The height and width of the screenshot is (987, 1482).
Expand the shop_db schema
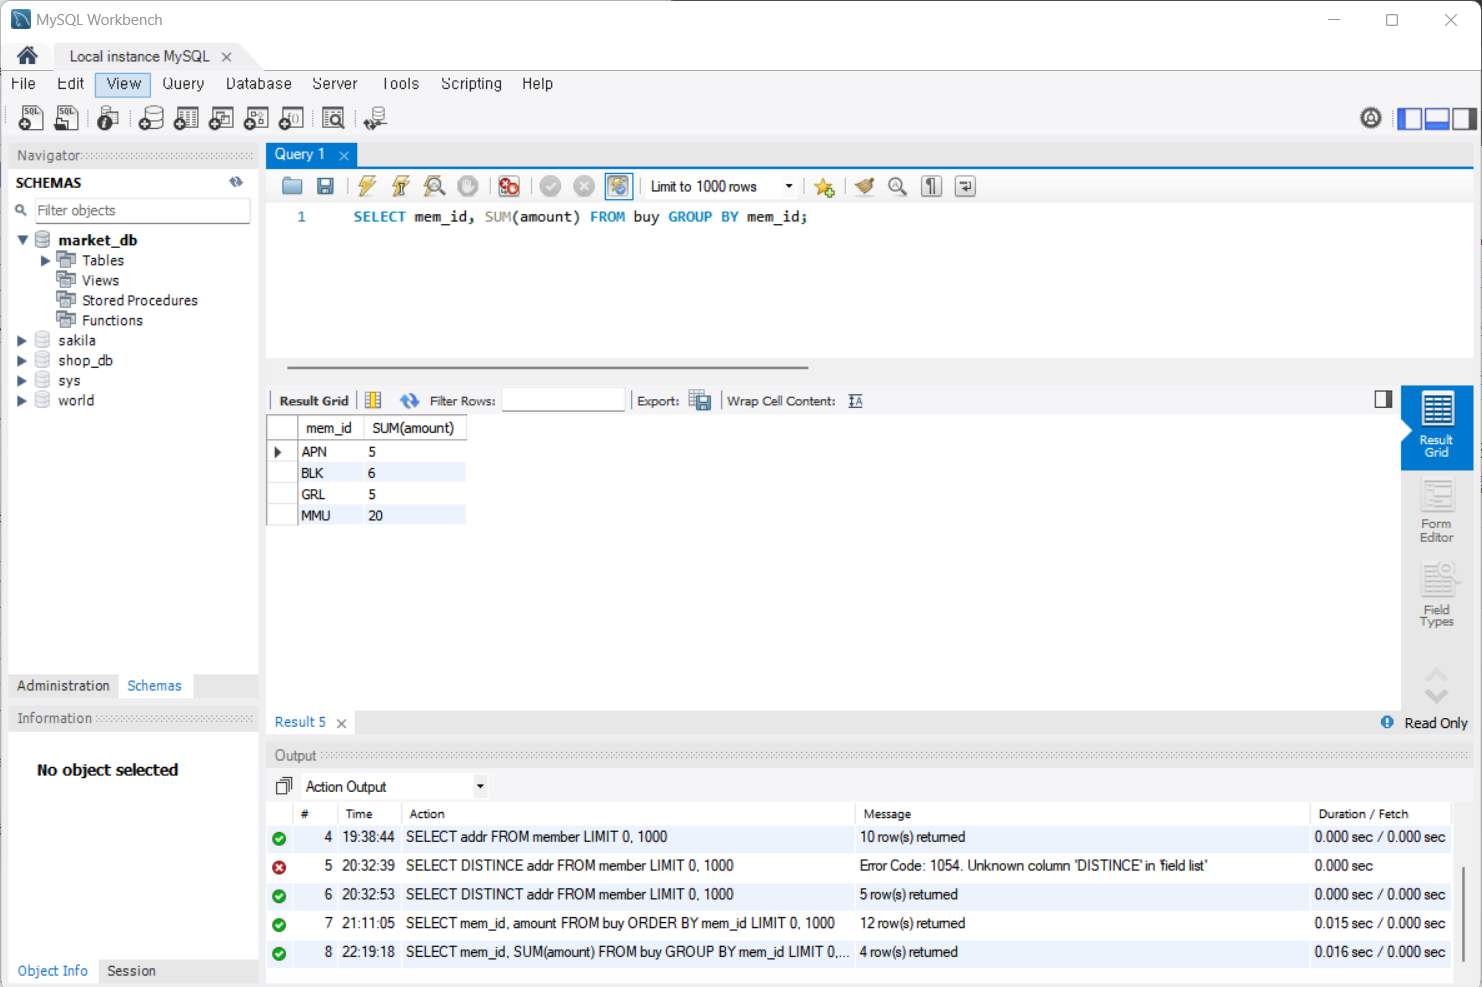tap(22, 361)
